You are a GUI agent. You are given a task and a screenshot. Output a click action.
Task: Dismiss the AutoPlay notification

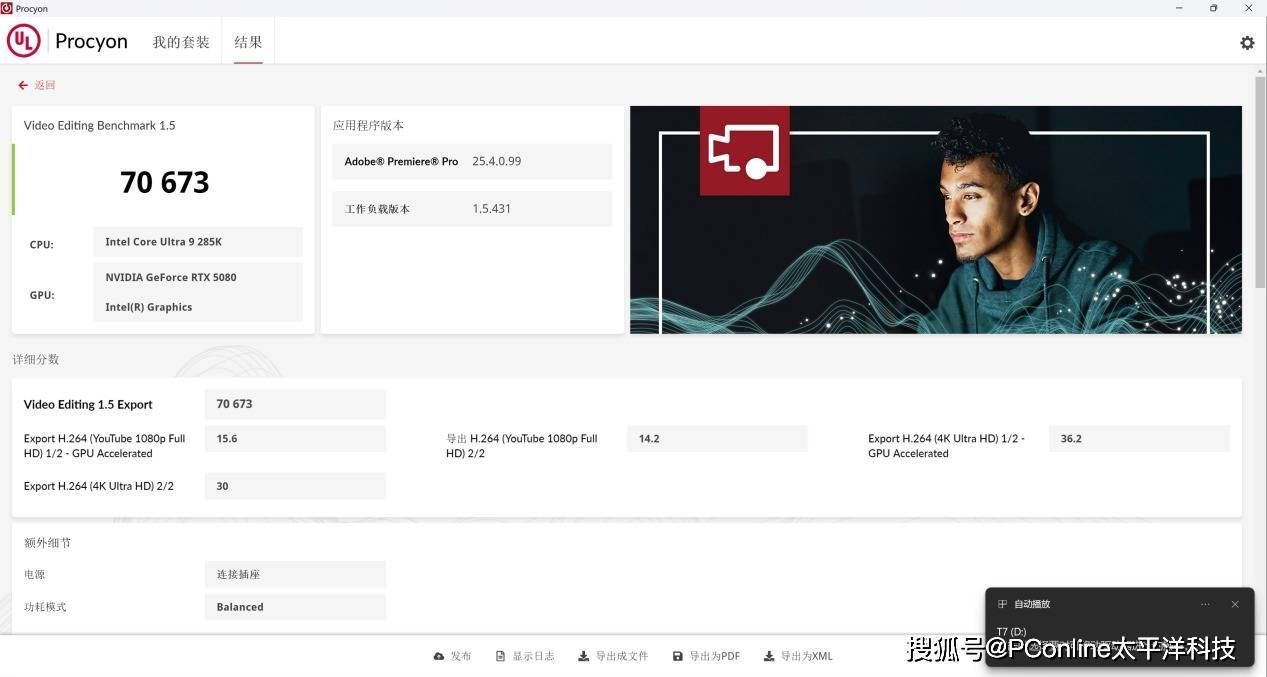pyautogui.click(x=1235, y=604)
